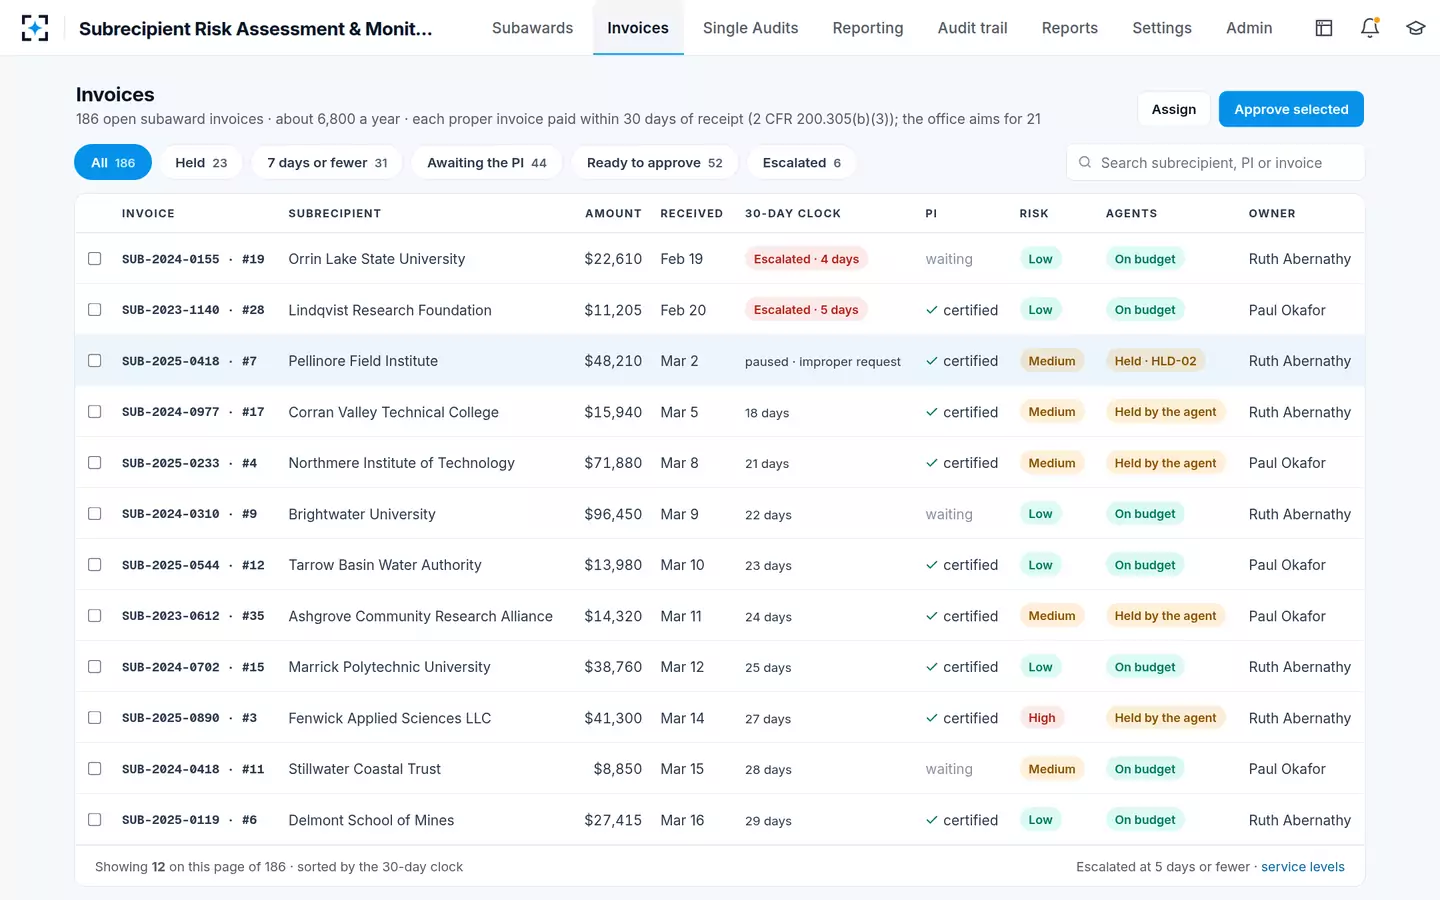Click paused · improper request status
Screen dimensions: 1440x900
pyautogui.click(x=823, y=362)
